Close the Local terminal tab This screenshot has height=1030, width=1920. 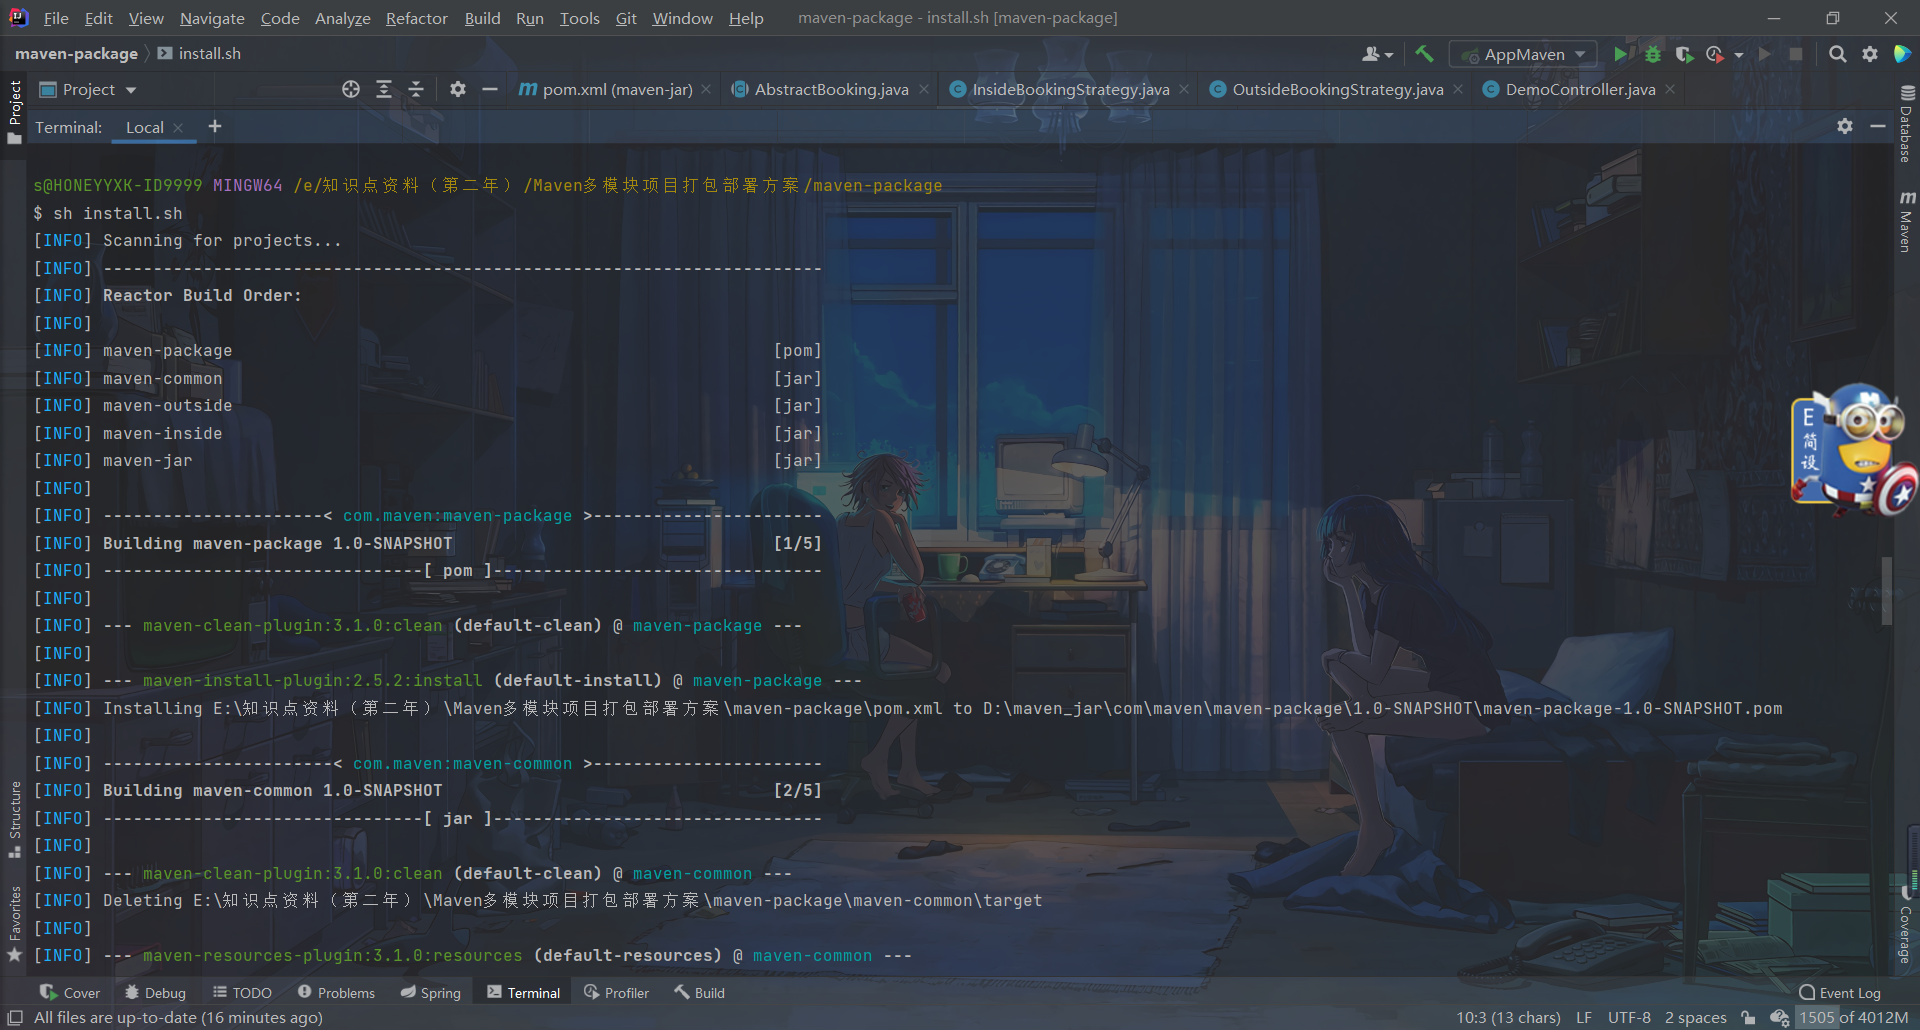tap(178, 127)
